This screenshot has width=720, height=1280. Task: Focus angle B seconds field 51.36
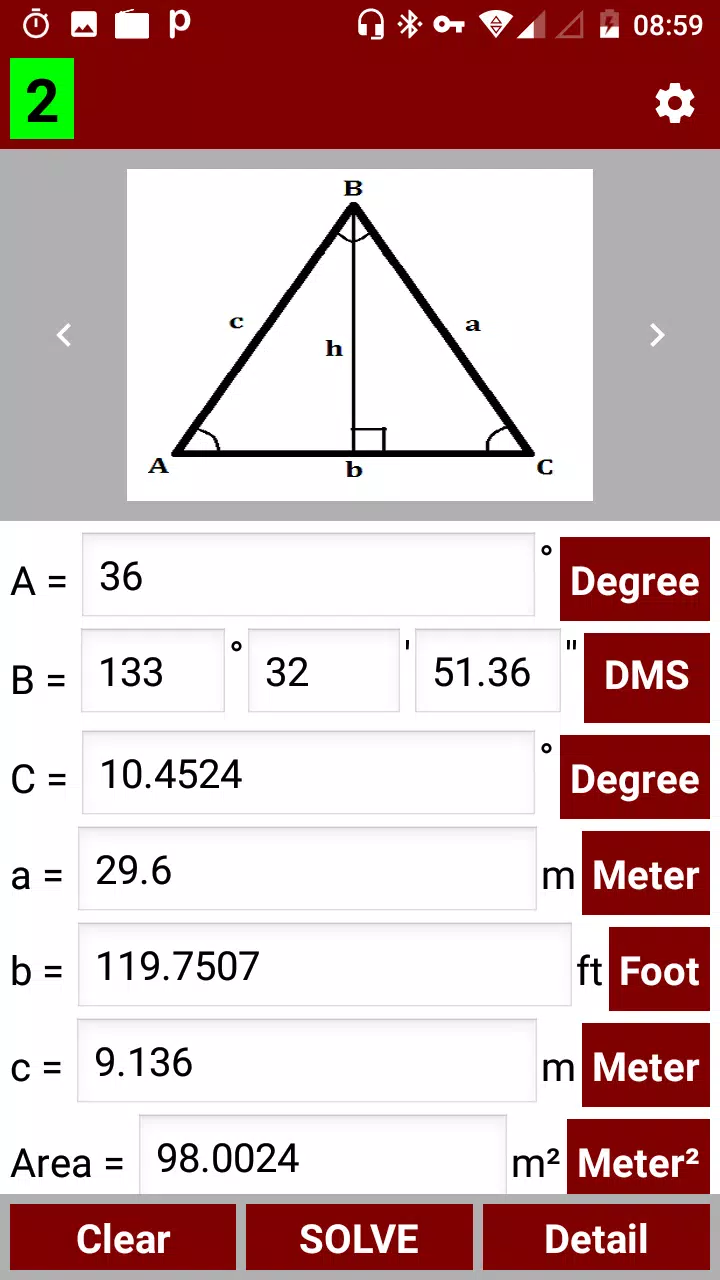pos(488,671)
